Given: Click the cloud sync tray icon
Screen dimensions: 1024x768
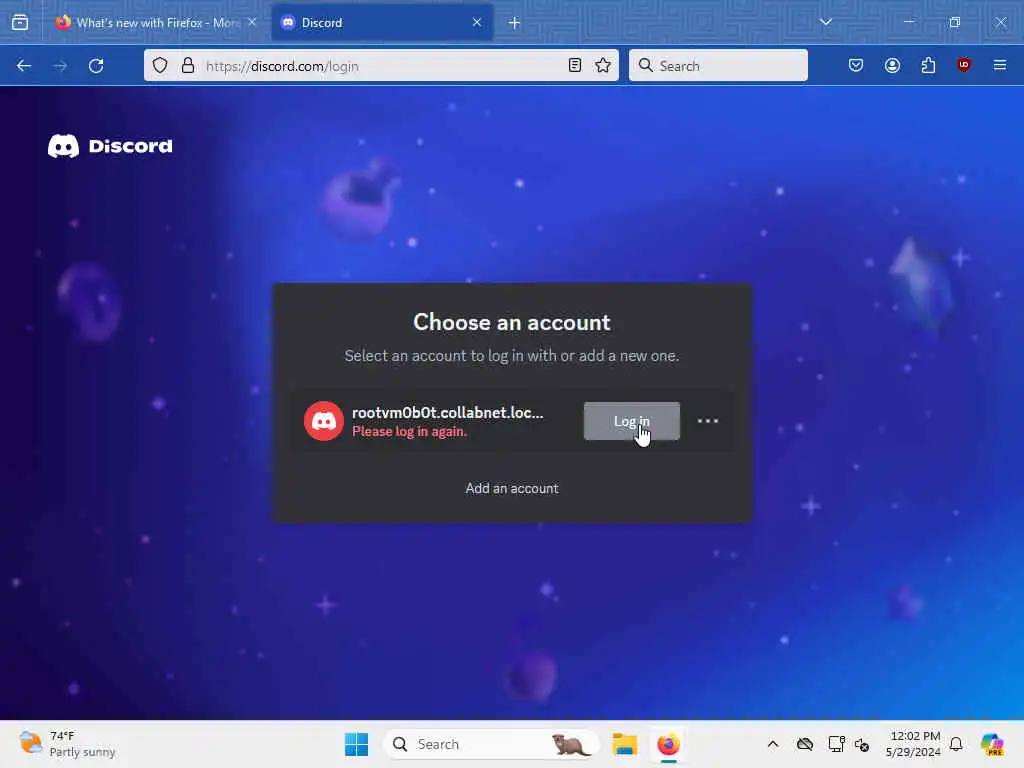Looking at the screenshot, I should tap(805, 744).
